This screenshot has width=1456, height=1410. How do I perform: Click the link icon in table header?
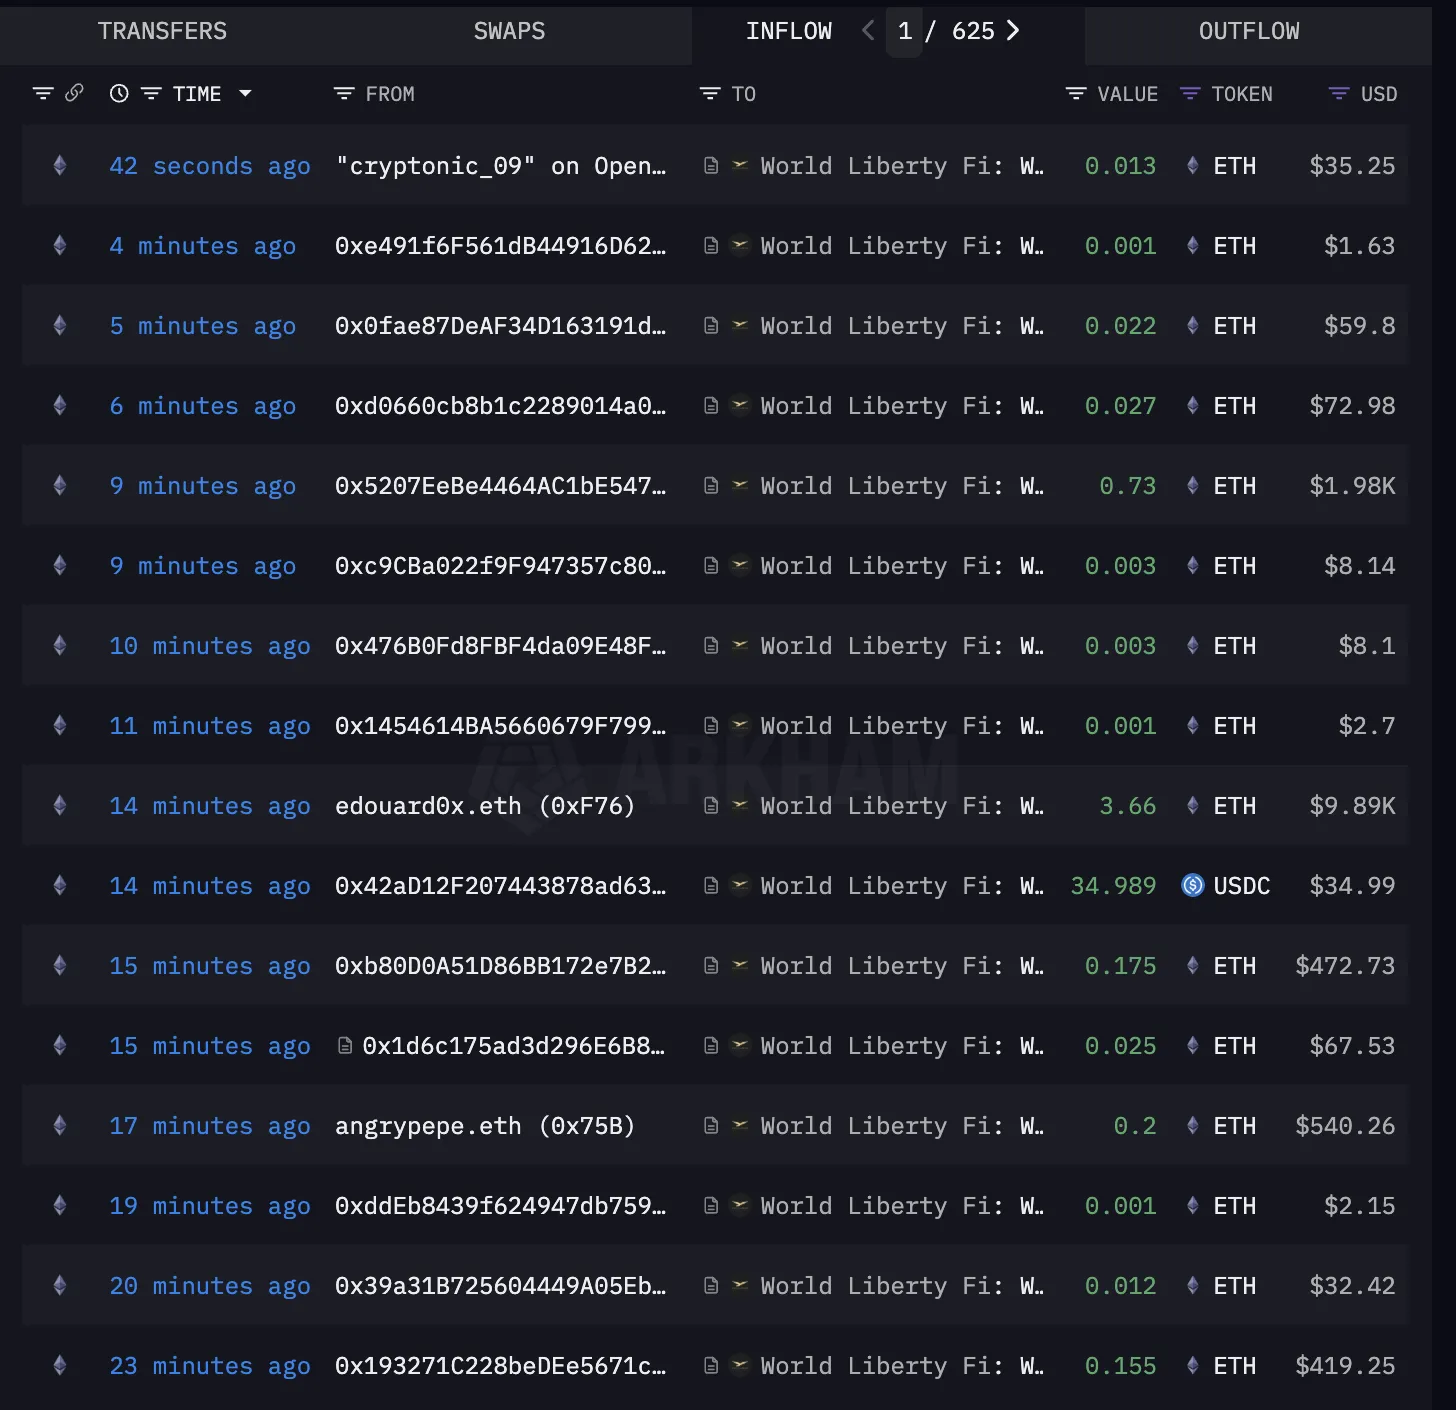[74, 93]
